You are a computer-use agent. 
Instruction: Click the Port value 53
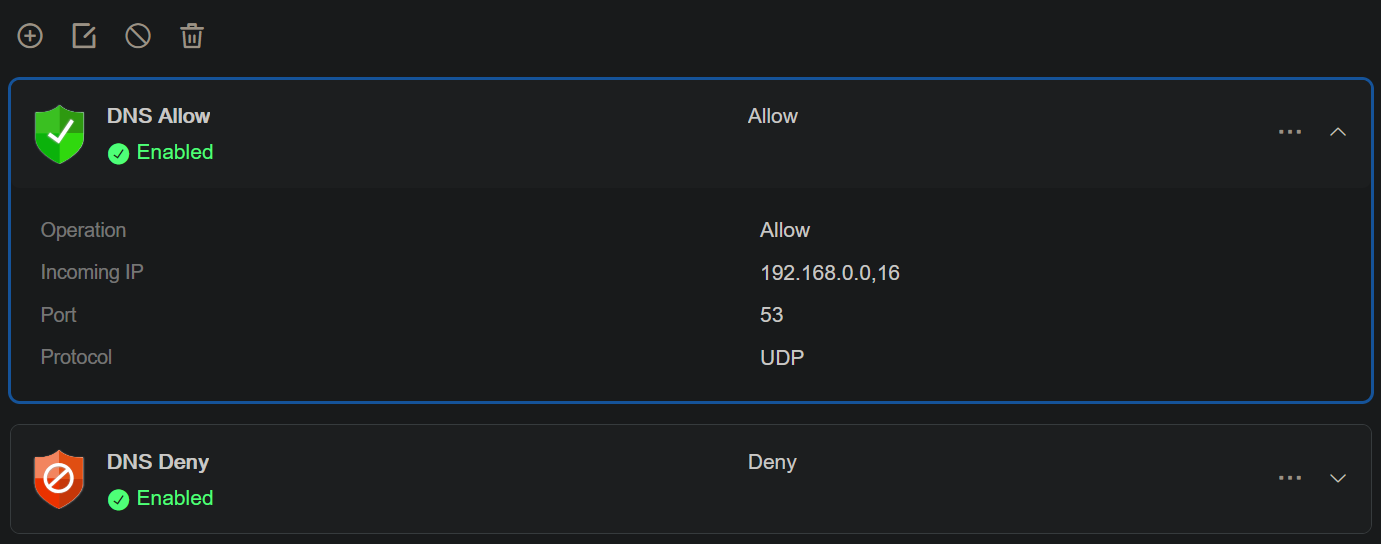coord(772,315)
